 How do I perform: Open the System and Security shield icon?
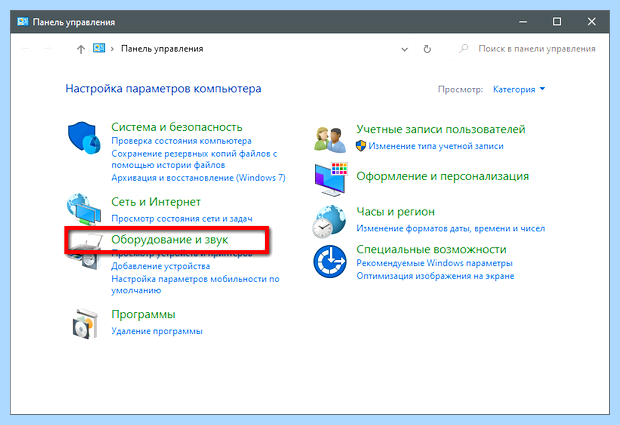(83, 138)
